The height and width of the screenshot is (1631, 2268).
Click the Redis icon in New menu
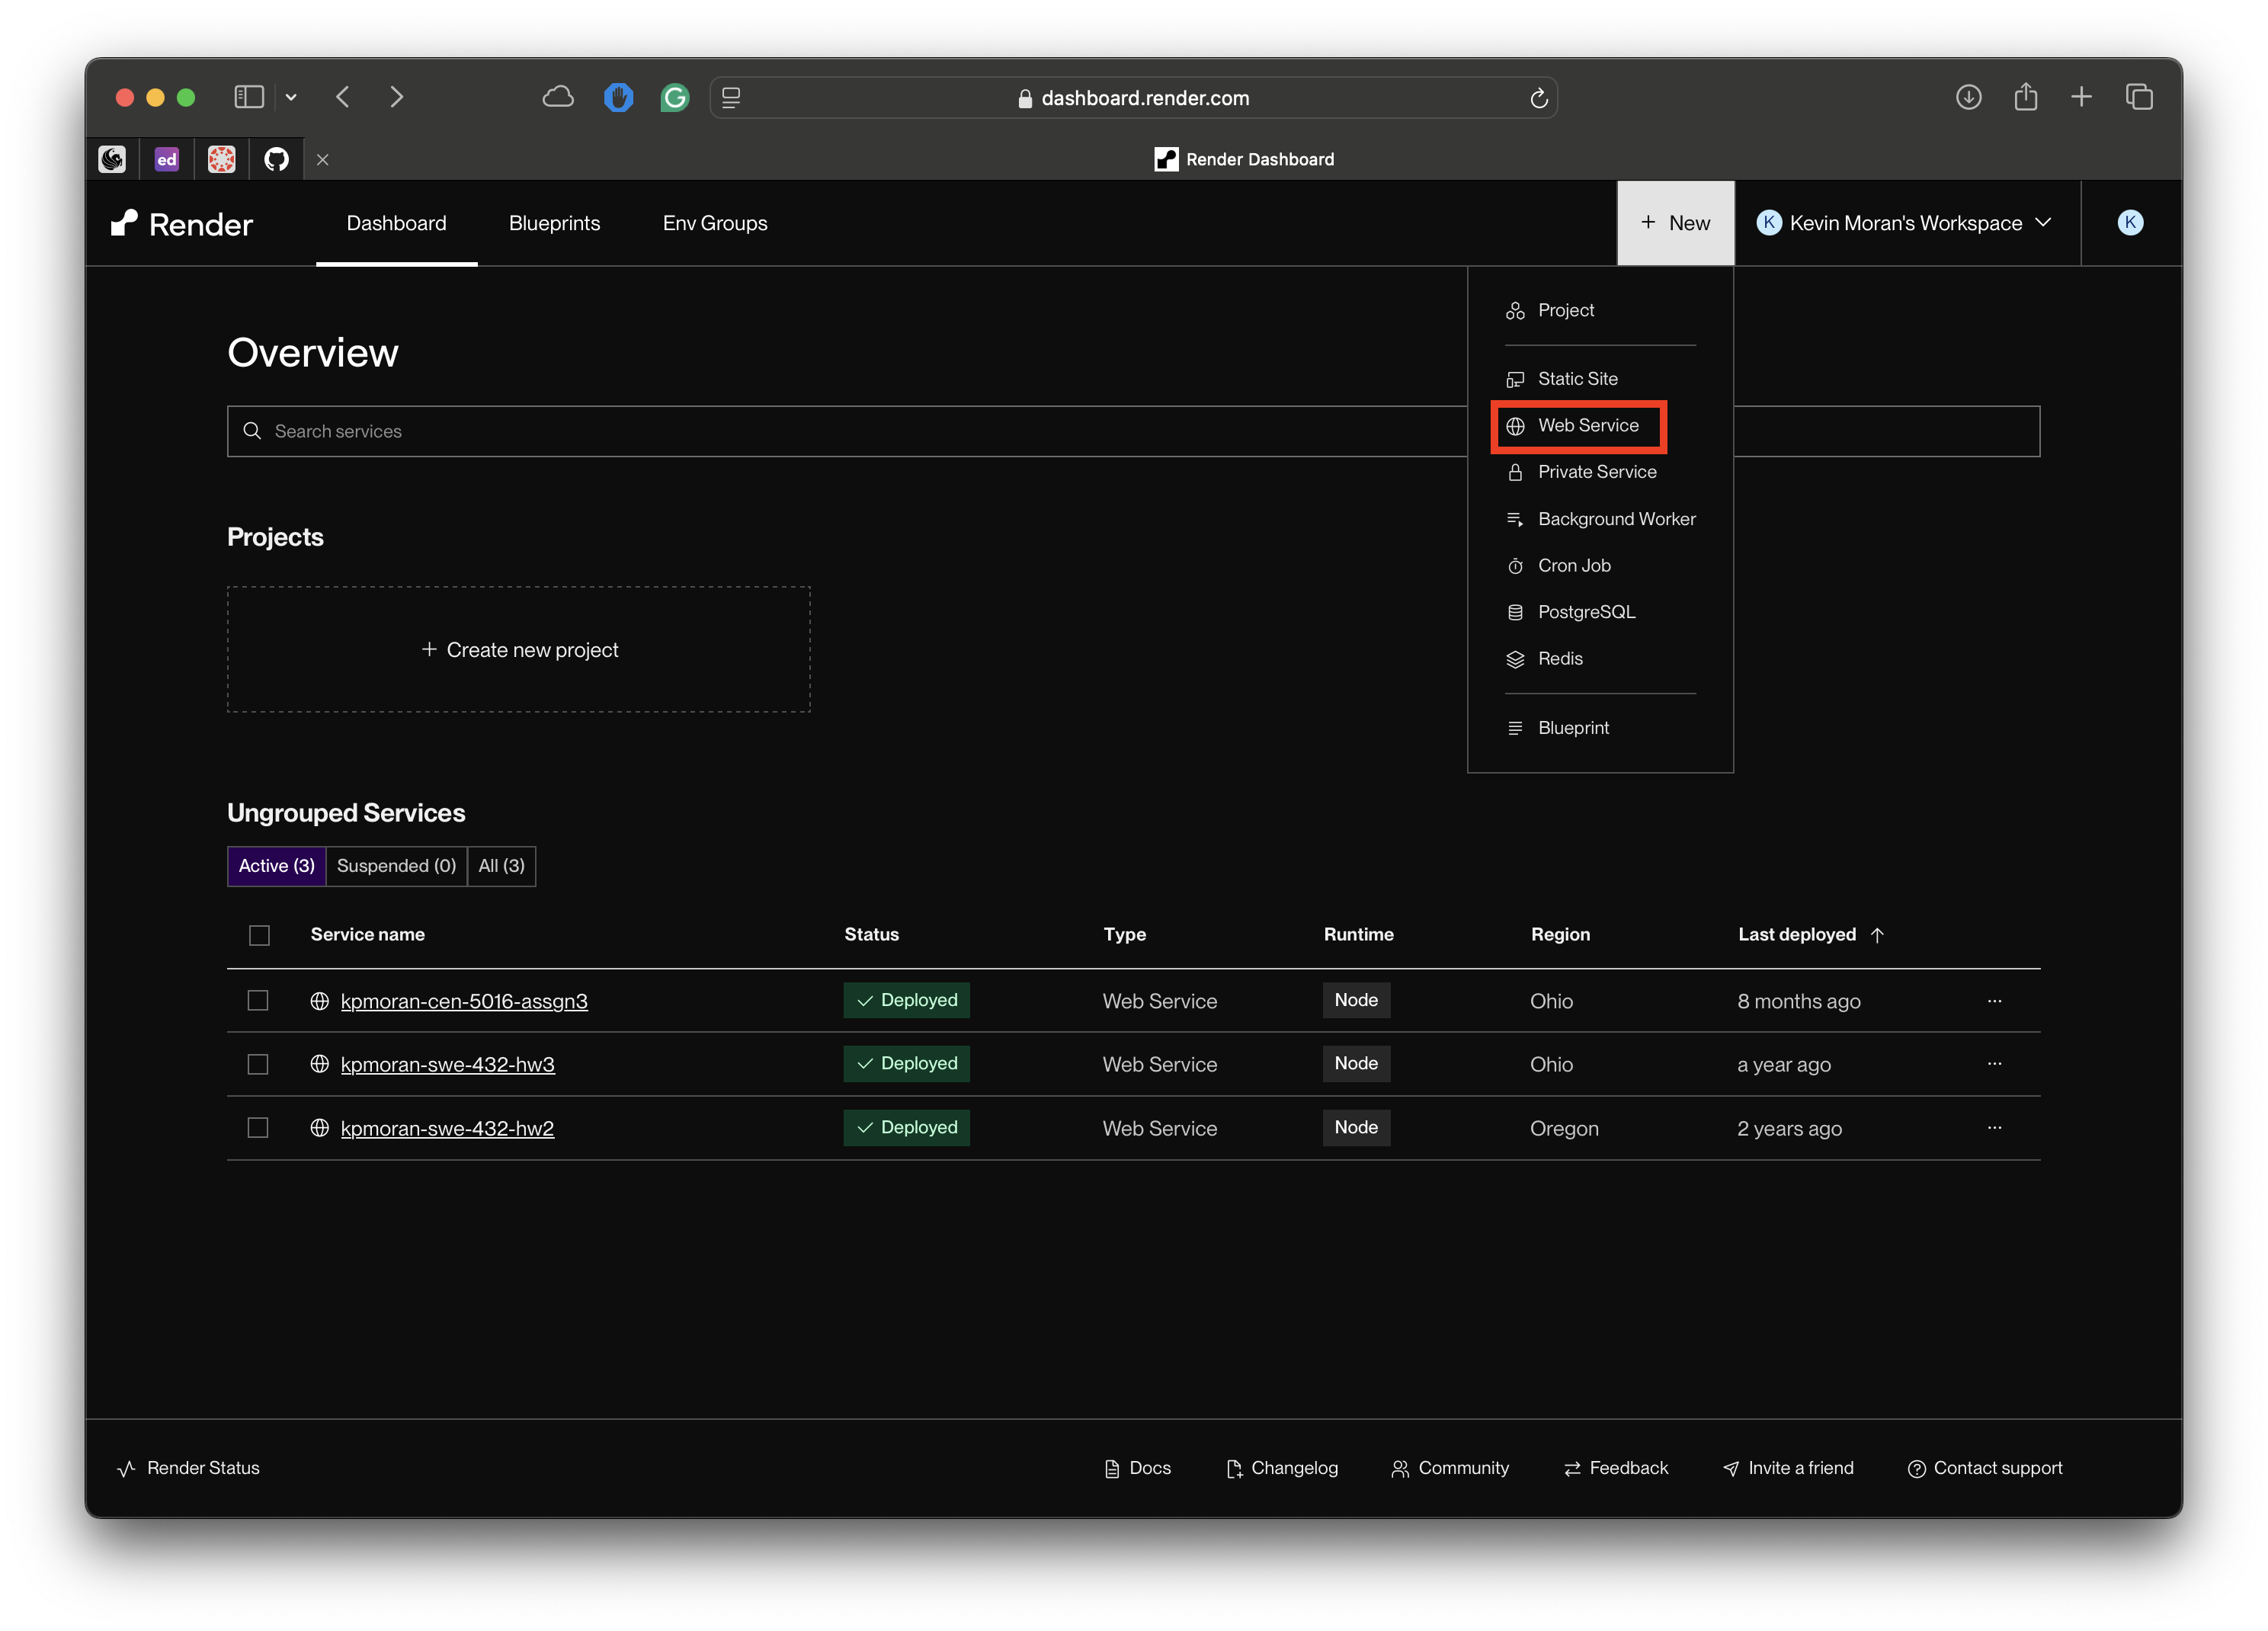coord(1514,658)
